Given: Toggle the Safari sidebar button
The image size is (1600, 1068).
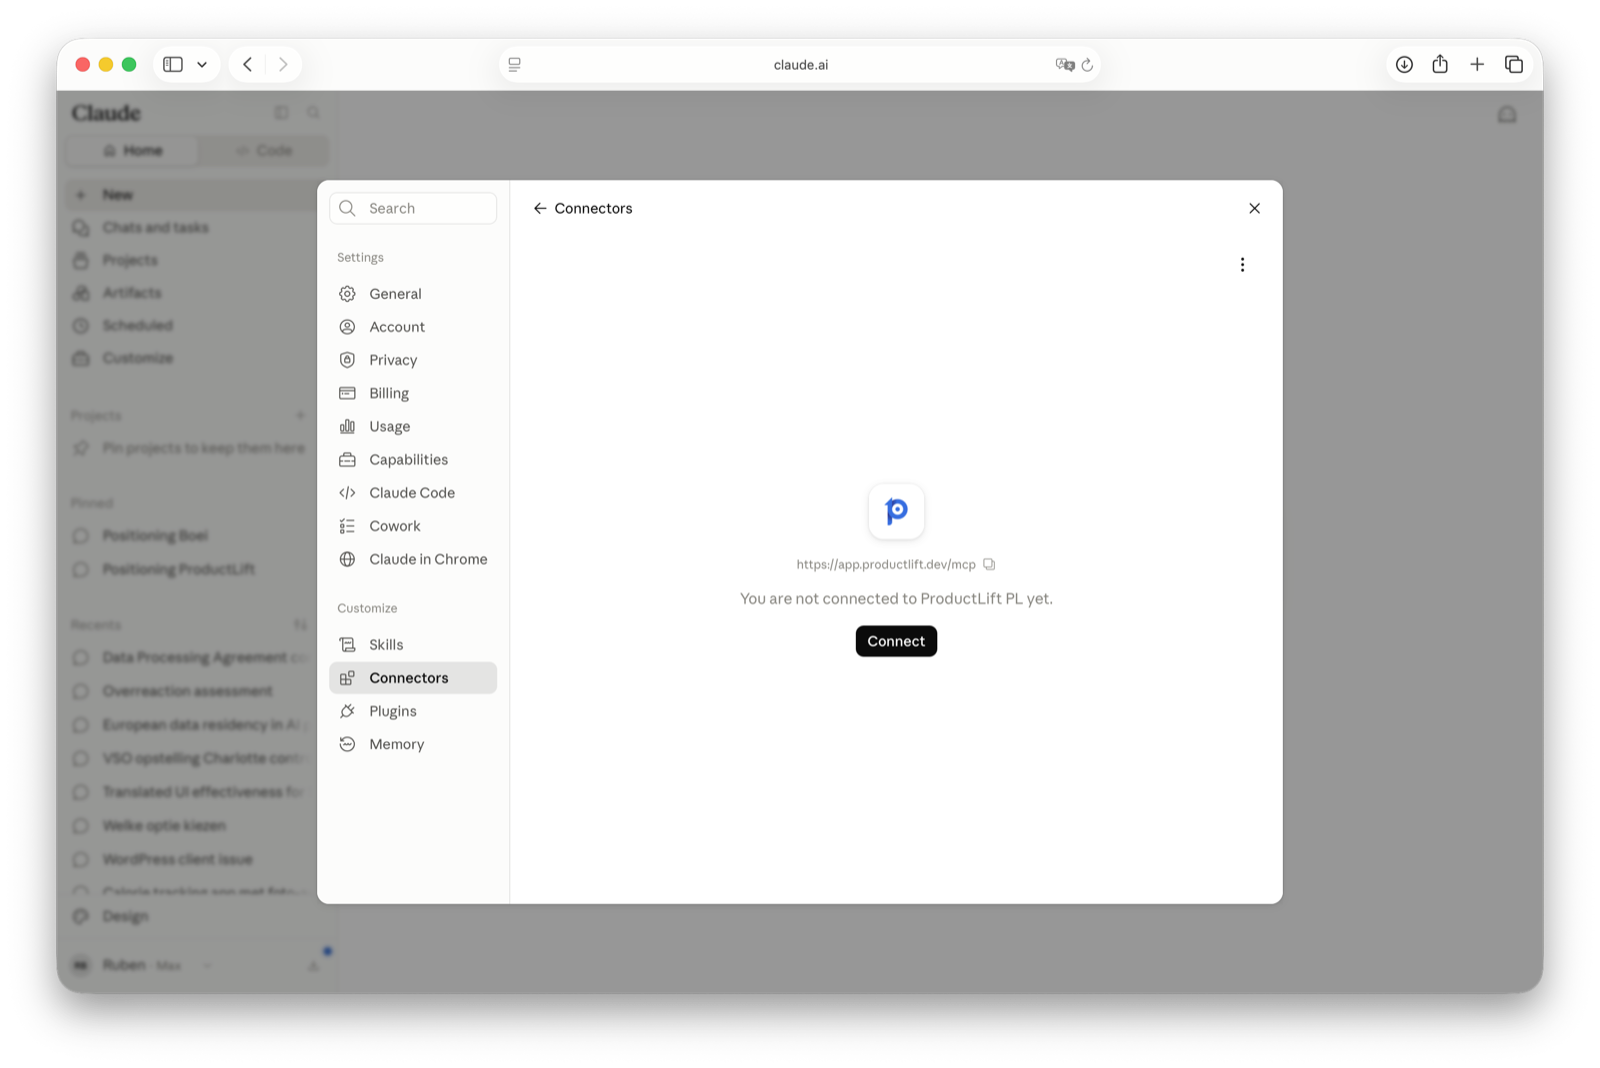Looking at the screenshot, I should point(173,64).
